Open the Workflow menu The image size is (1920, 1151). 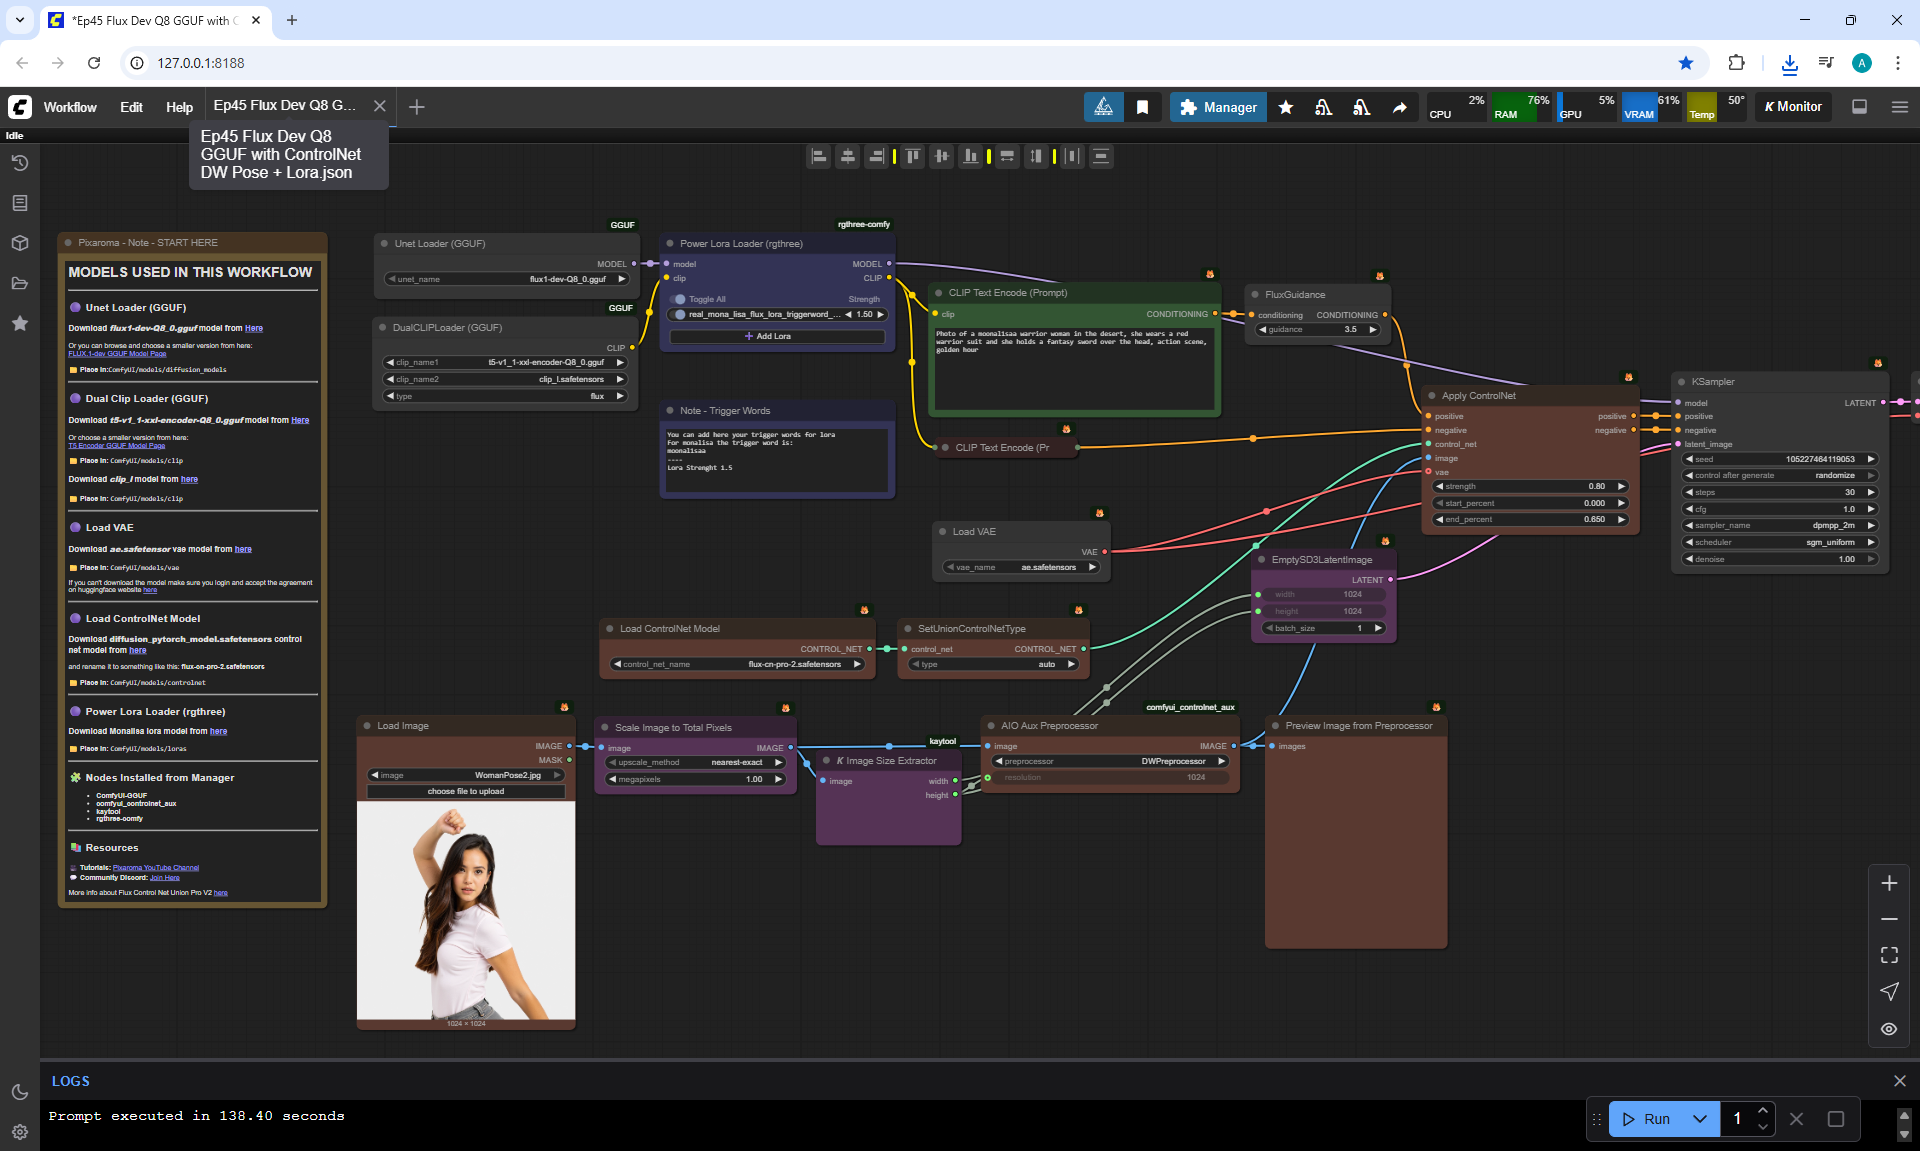pos(70,107)
